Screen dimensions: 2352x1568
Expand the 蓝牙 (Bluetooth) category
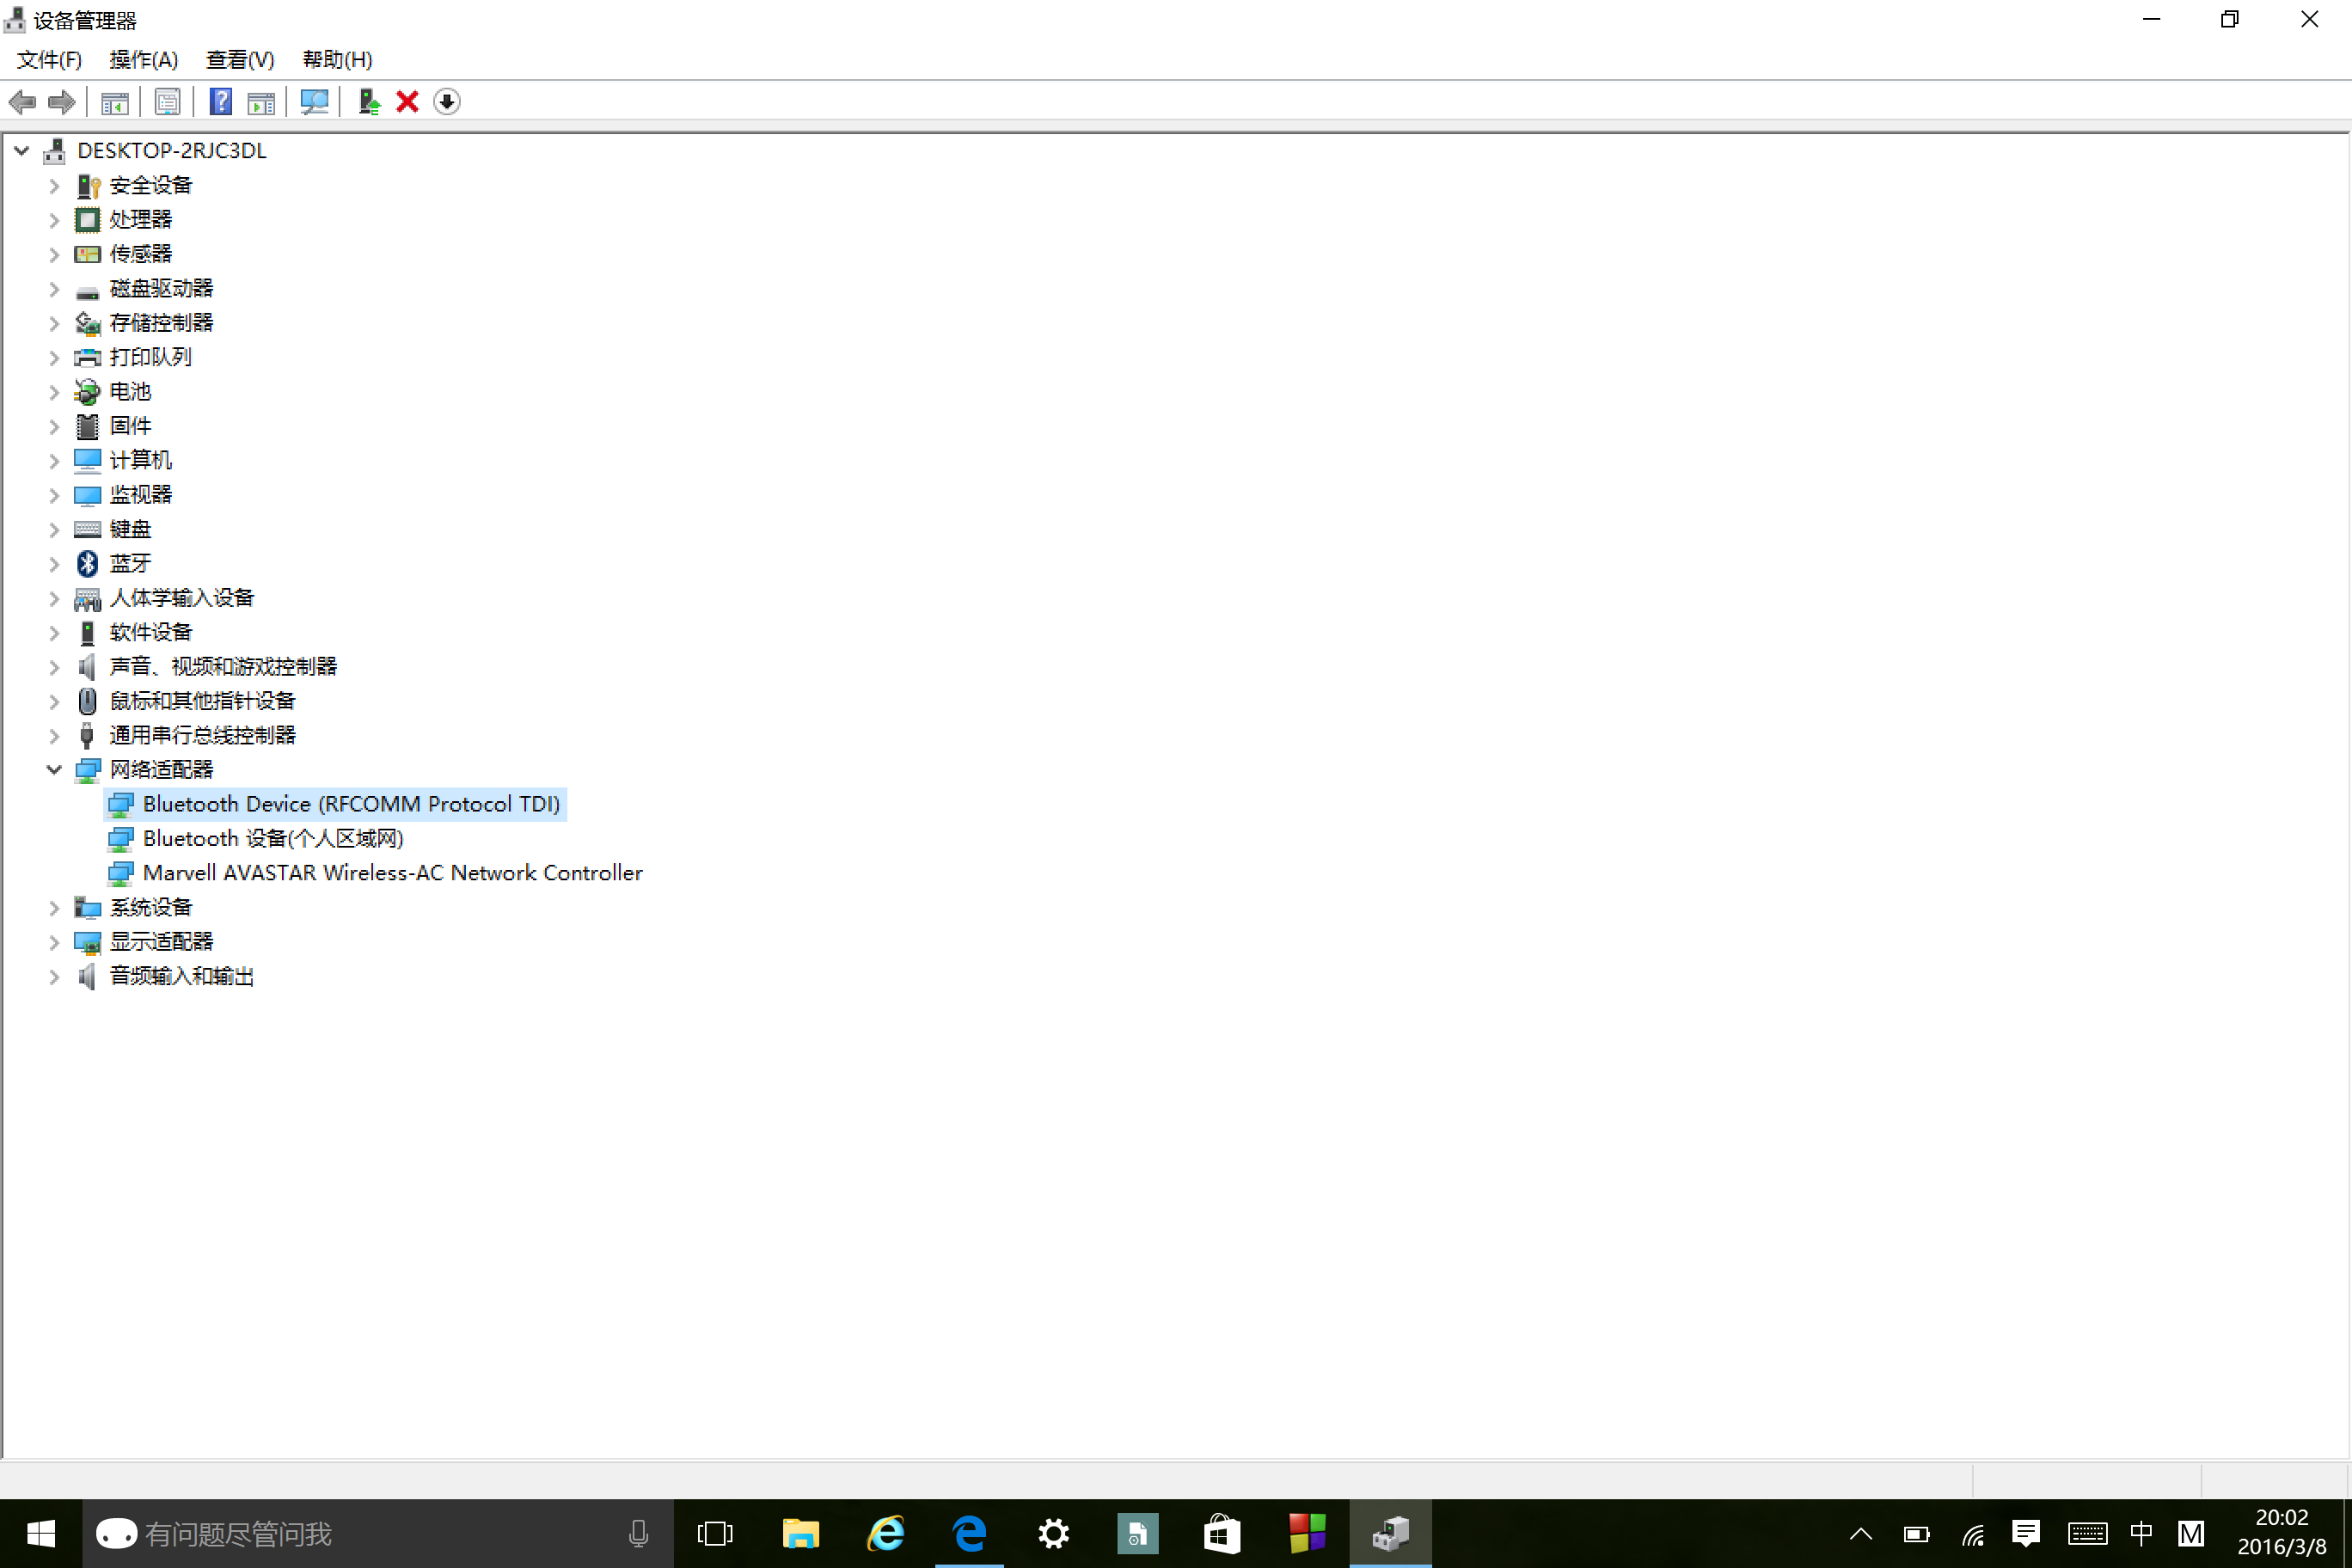click(x=54, y=564)
